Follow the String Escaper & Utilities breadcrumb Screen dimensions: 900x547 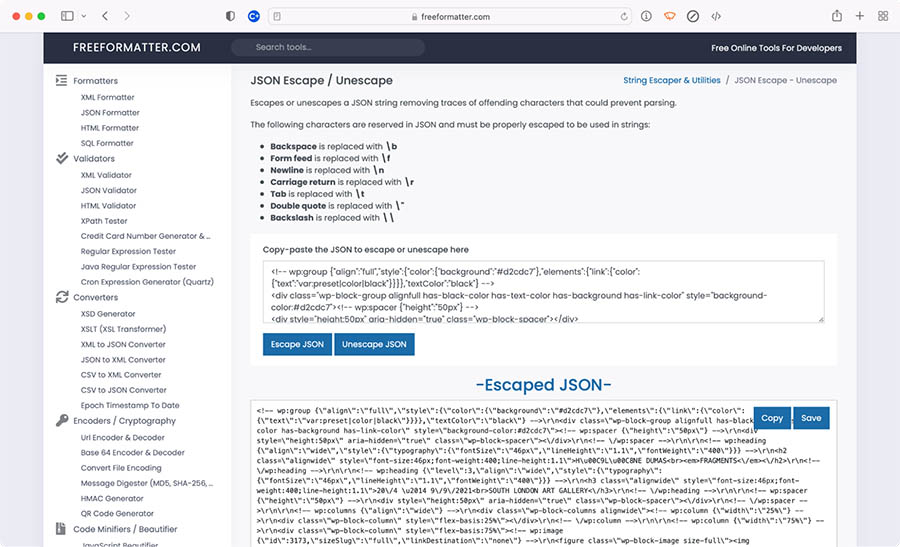[671, 80]
